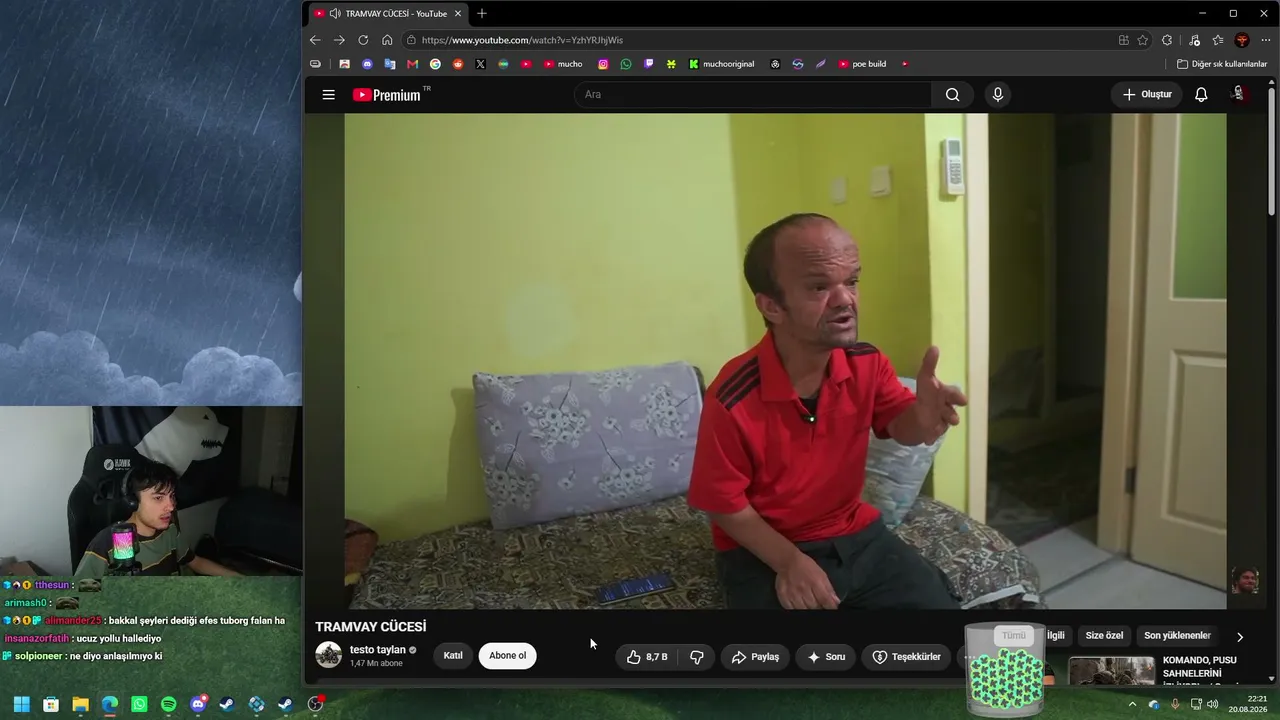Add this page to favorites star
The height and width of the screenshot is (720, 1280).
(1143, 40)
